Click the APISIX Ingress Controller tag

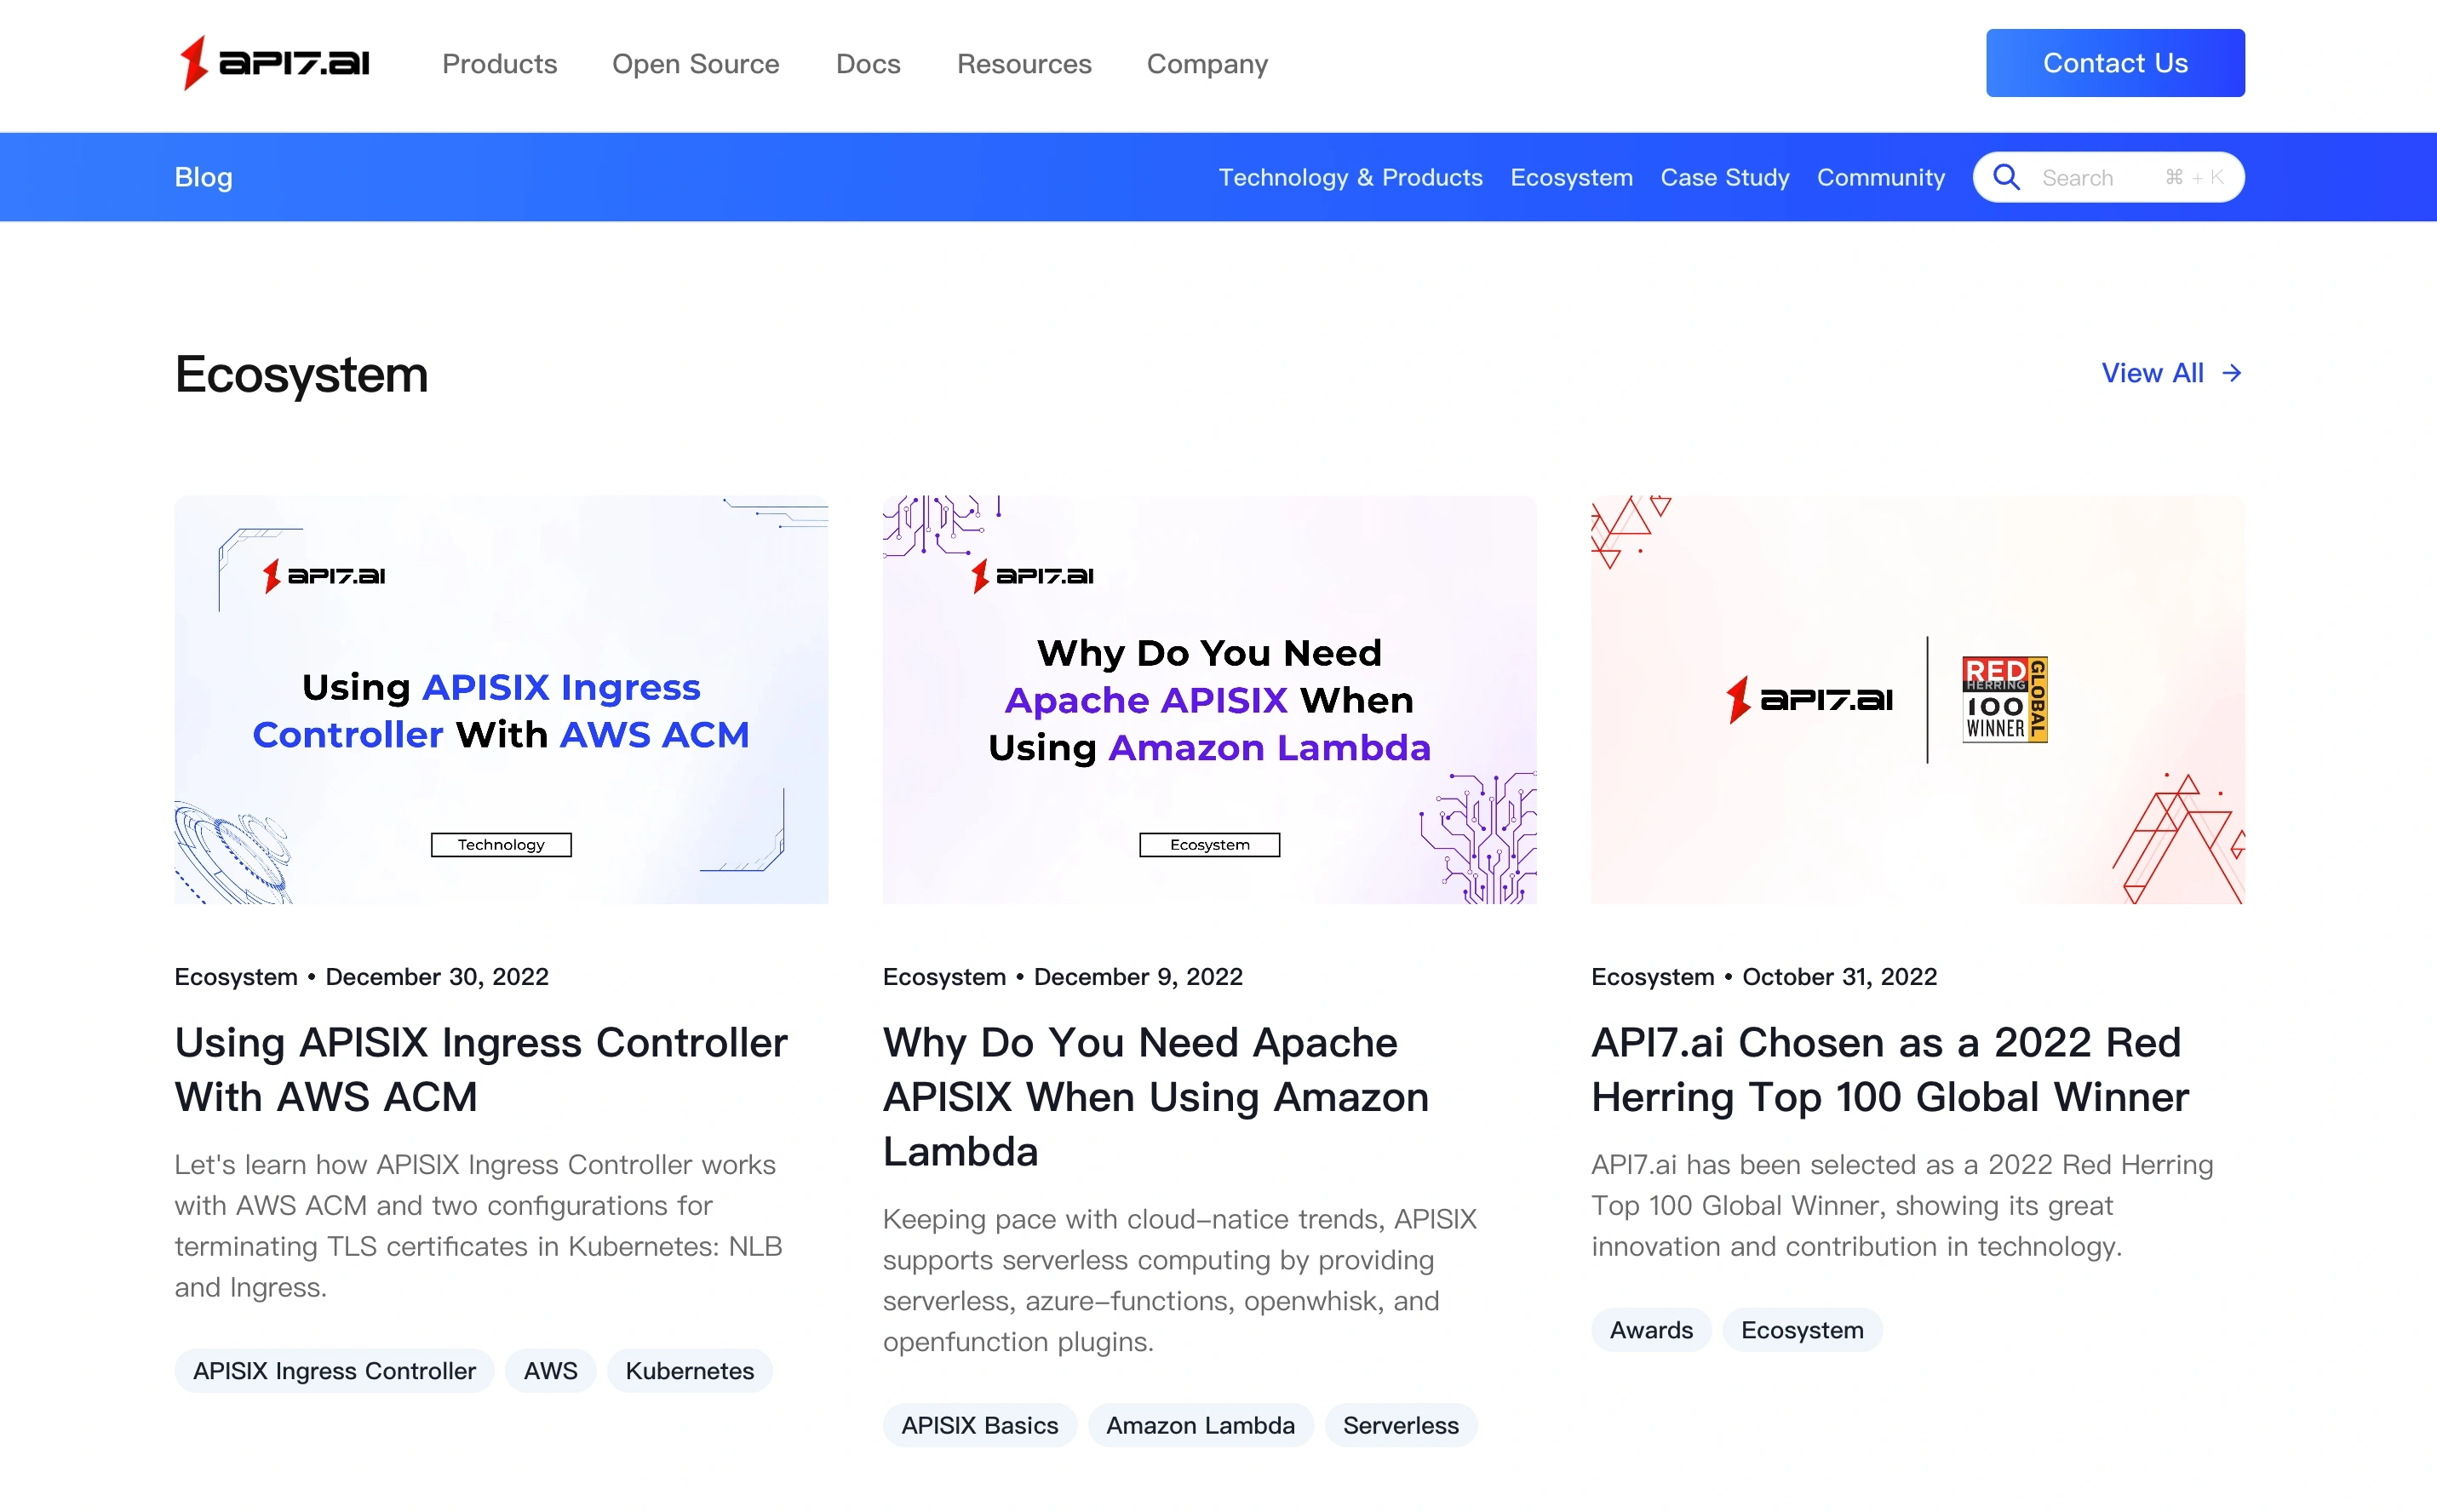point(334,1371)
